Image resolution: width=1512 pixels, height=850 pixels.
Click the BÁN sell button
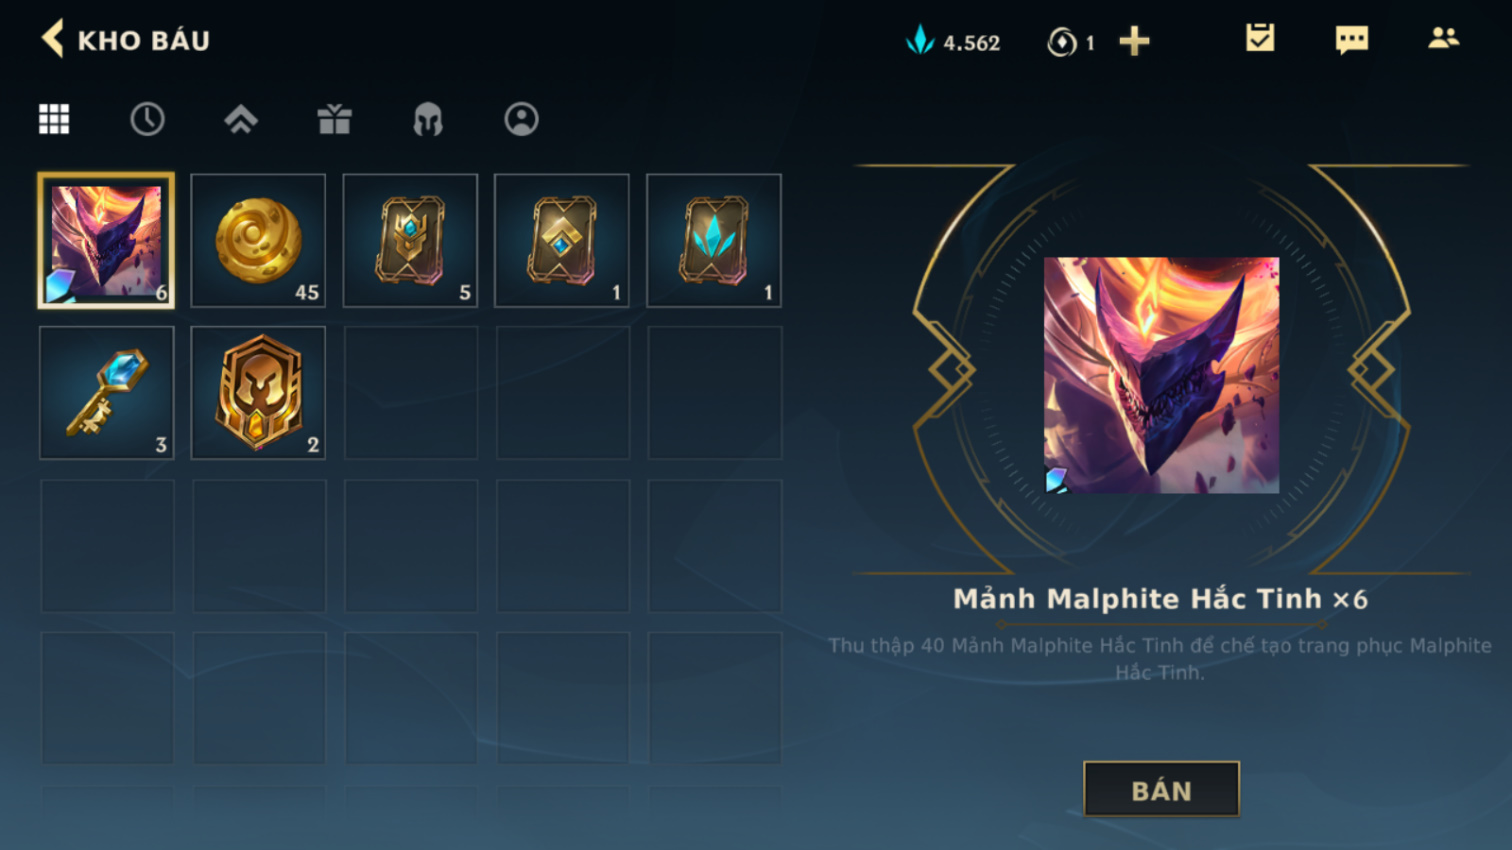coord(1161,790)
